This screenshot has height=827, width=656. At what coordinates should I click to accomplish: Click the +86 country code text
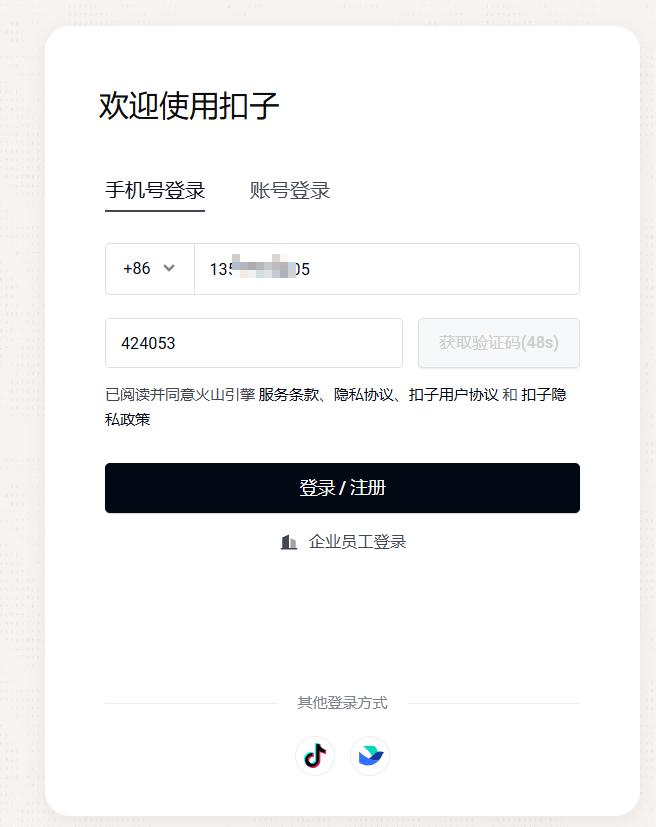[x=137, y=268]
